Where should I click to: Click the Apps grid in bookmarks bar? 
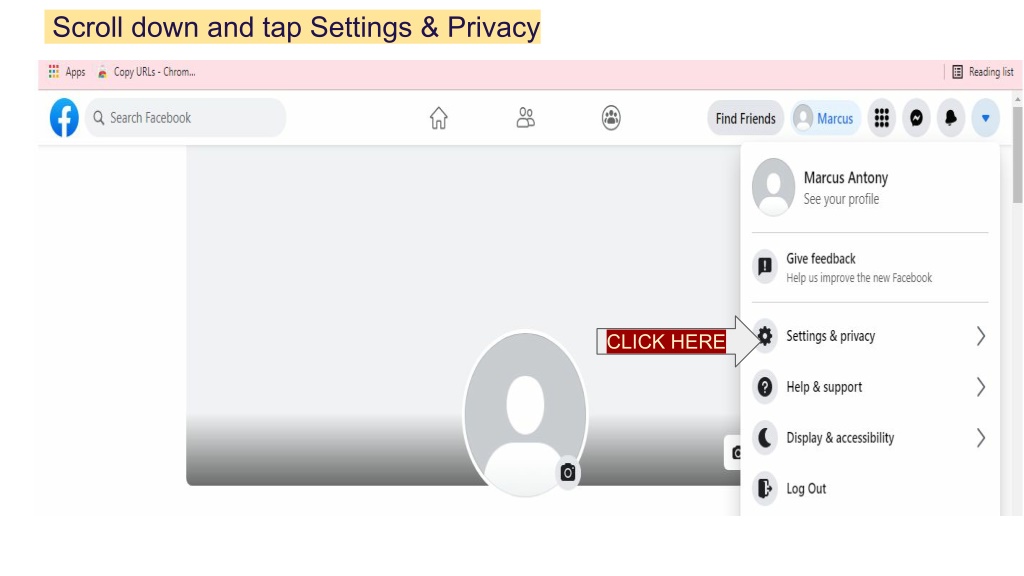pos(67,72)
